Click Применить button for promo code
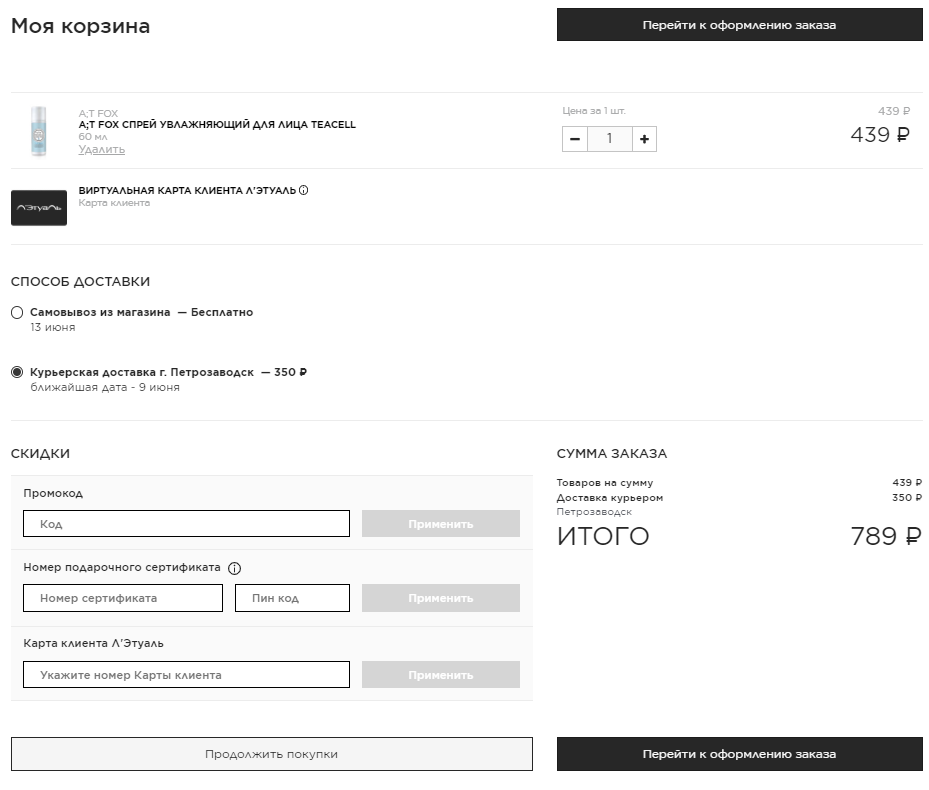Screen dimensions: 929x790 [x=440, y=524]
